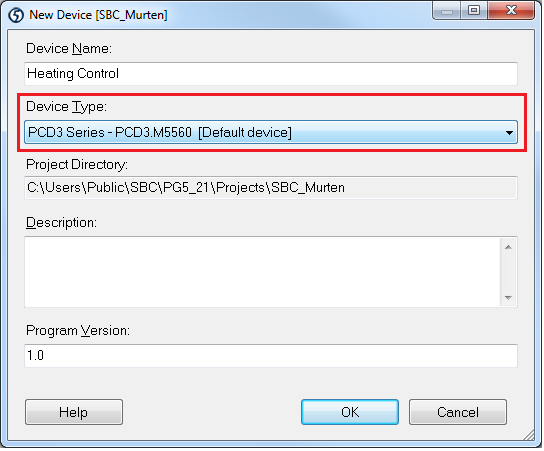This screenshot has width=544, height=451.
Task: Click the Description scrollbar track
Action: click(509, 273)
